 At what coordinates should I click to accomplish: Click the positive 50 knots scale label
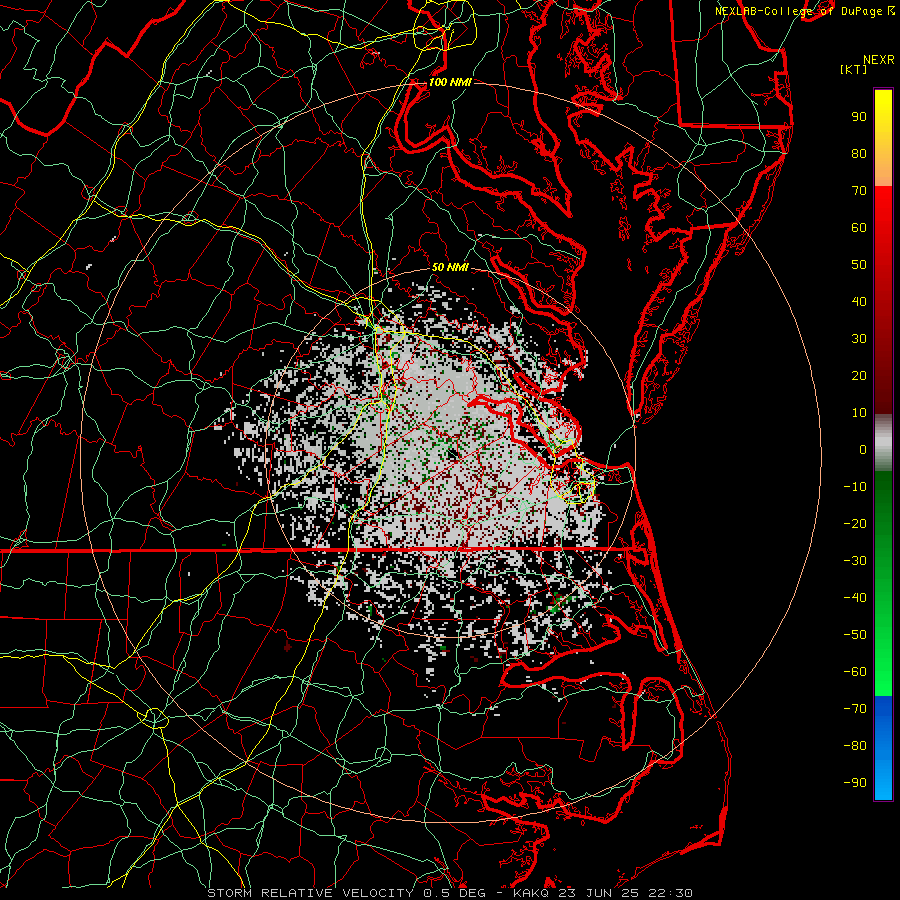point(859,265)
